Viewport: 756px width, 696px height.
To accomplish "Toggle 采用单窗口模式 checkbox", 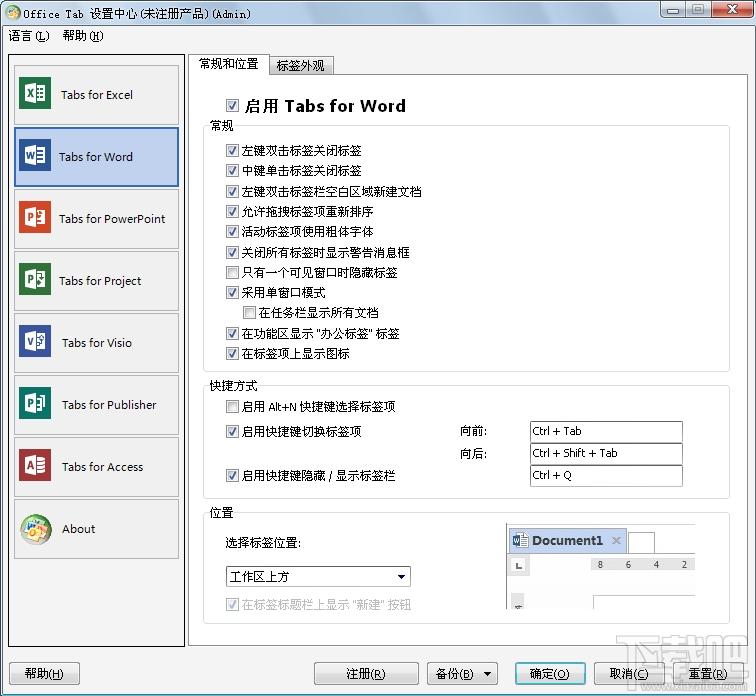I will [x=232, y=293].
